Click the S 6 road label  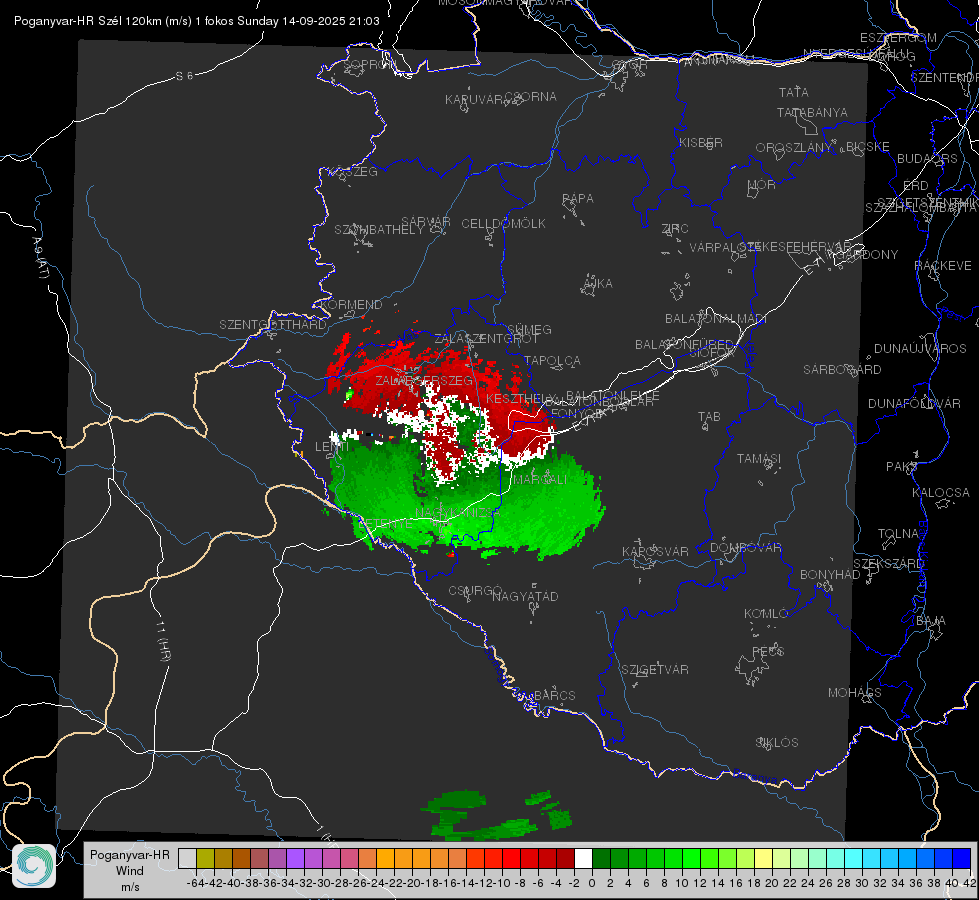point(184,76)
